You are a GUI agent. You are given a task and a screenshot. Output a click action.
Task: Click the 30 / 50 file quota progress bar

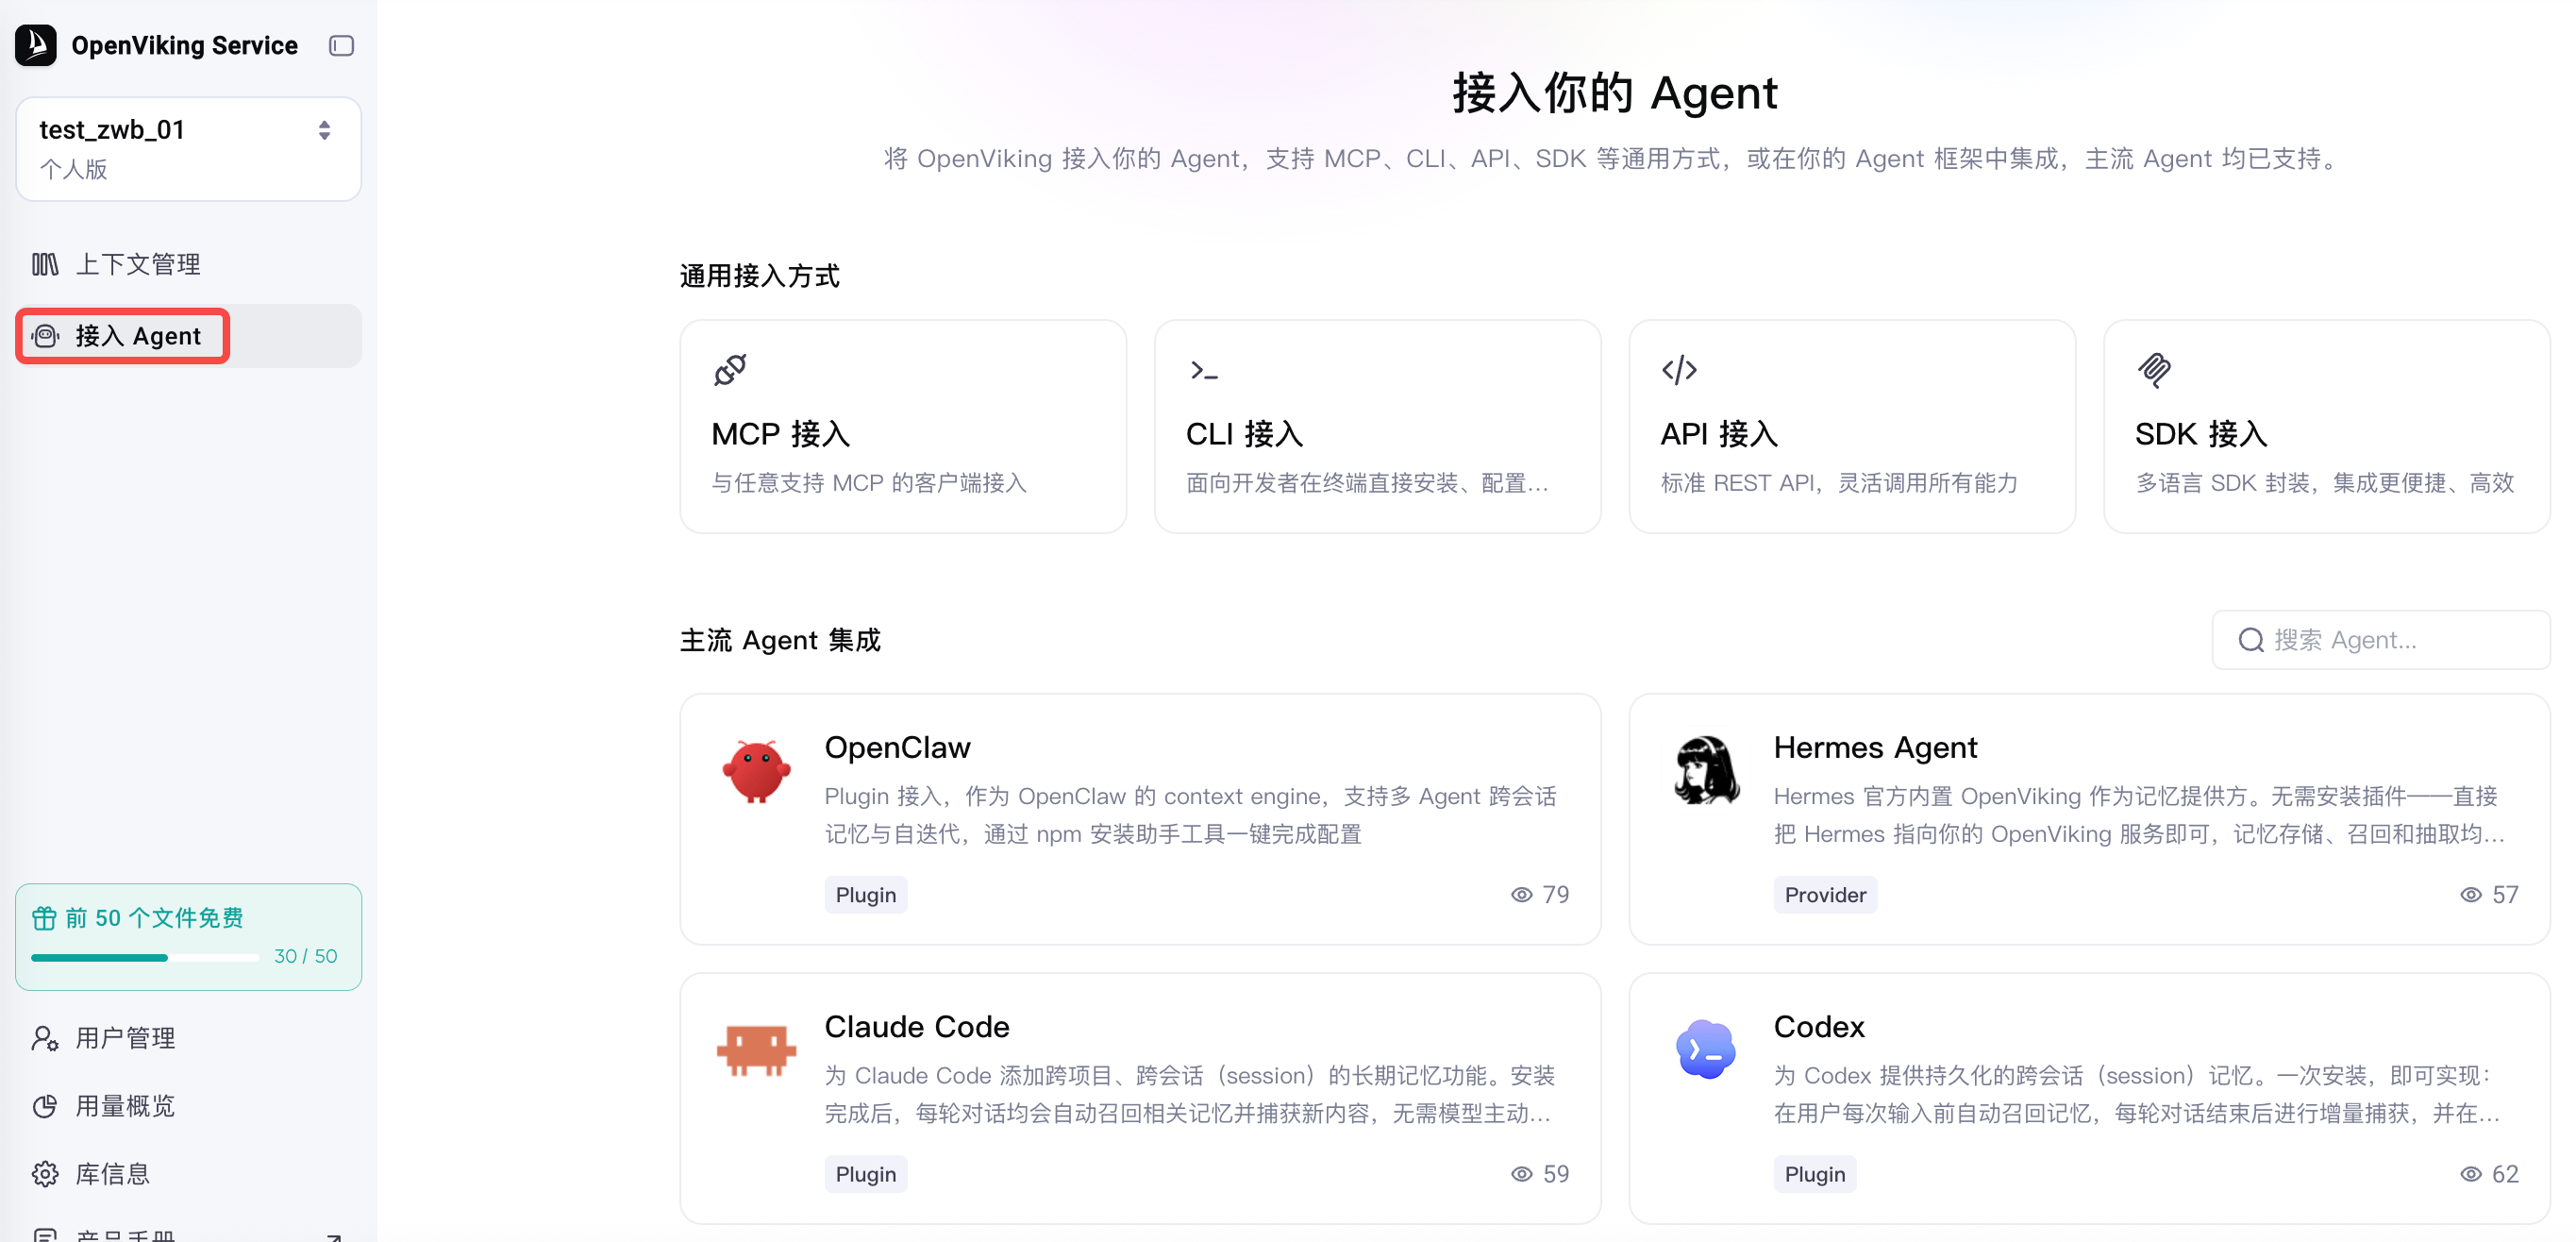tap(145, 958)
